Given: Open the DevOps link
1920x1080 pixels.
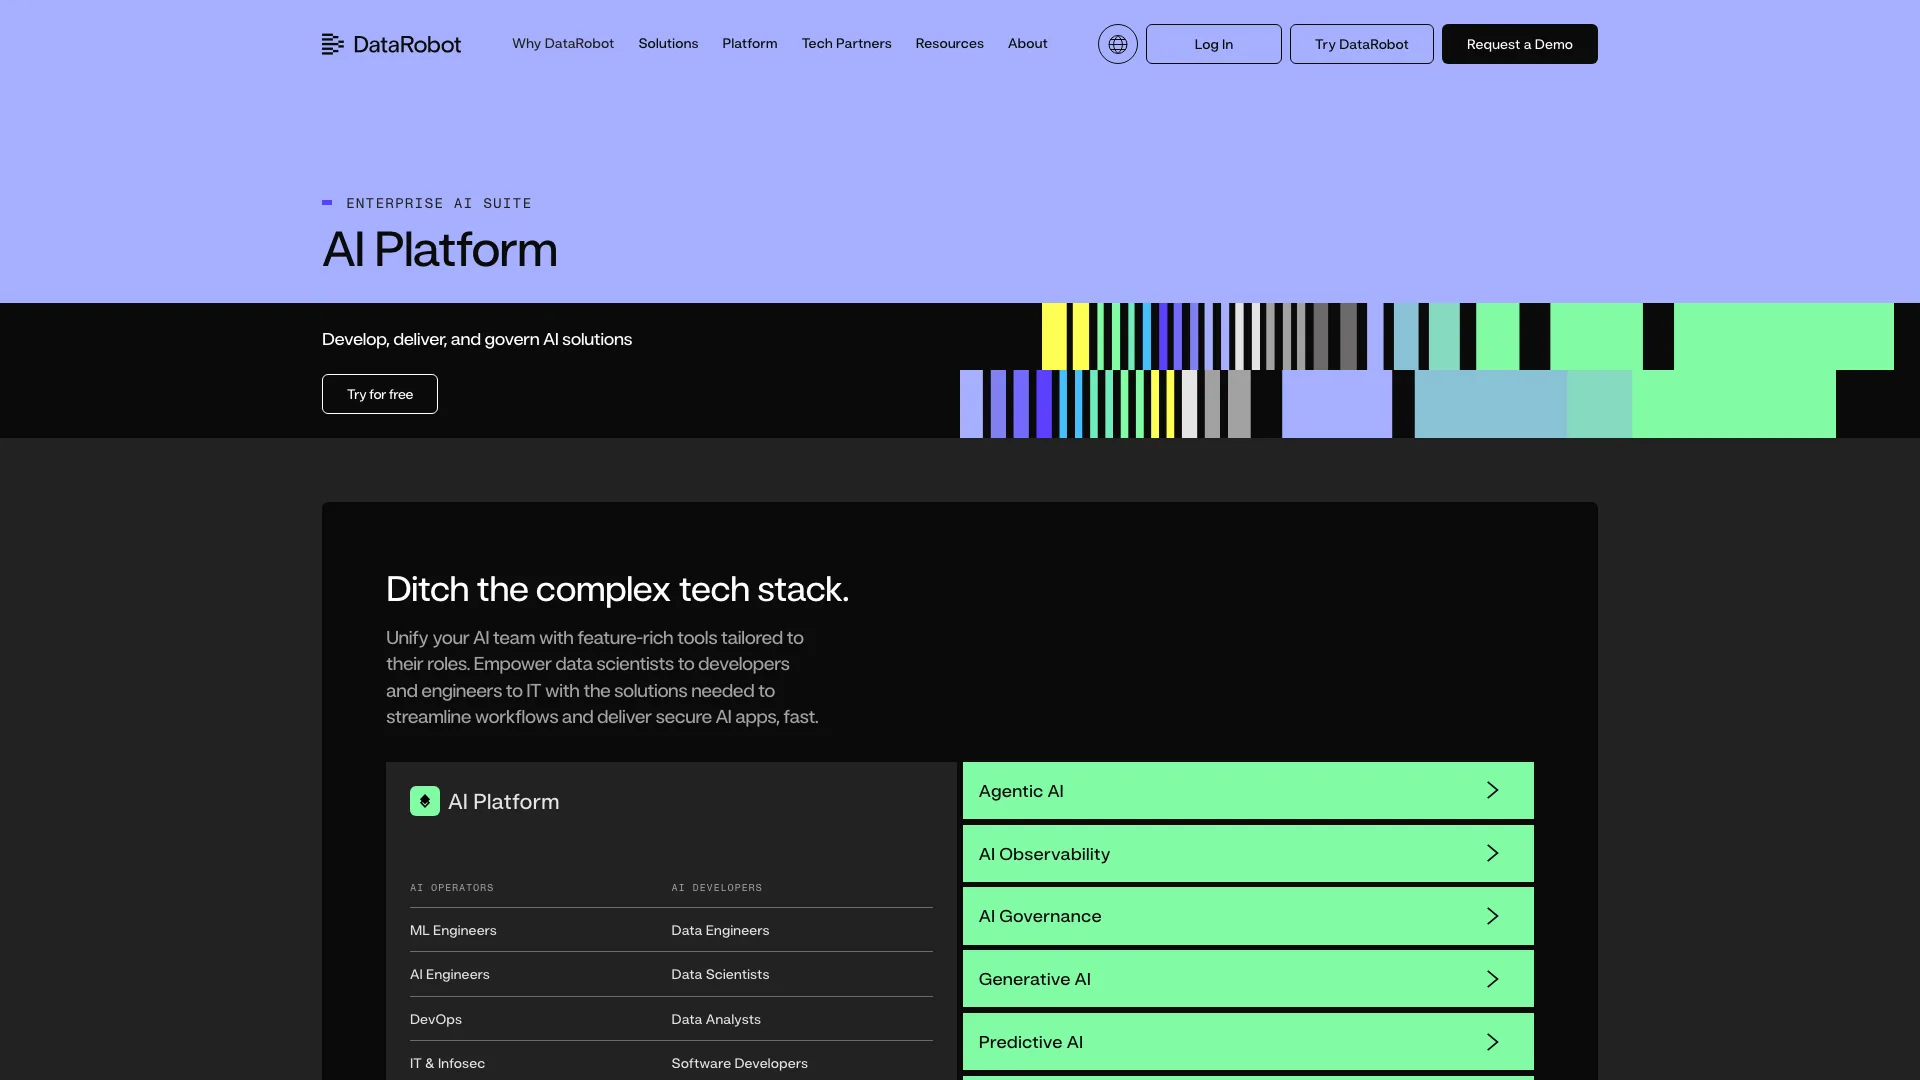Looking at the screenshot, I should coord(436,1019).
